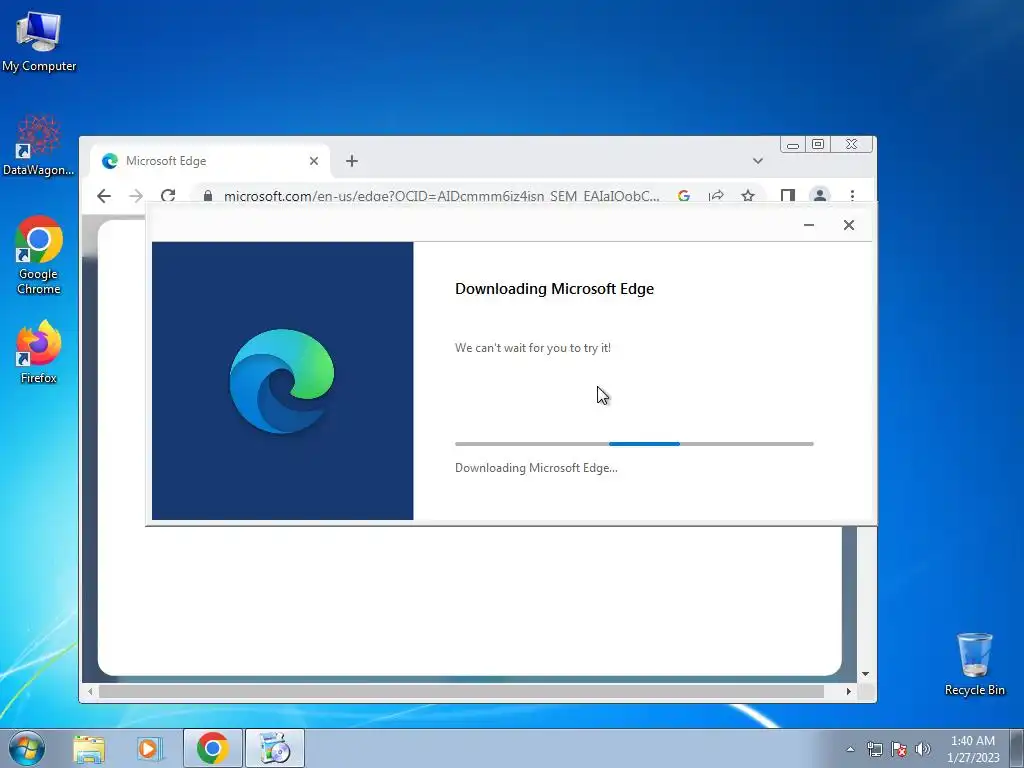Click the forward navigation arrow in Chrome
The width and height of the screenshot is (1024, 768).
[136, 196]
